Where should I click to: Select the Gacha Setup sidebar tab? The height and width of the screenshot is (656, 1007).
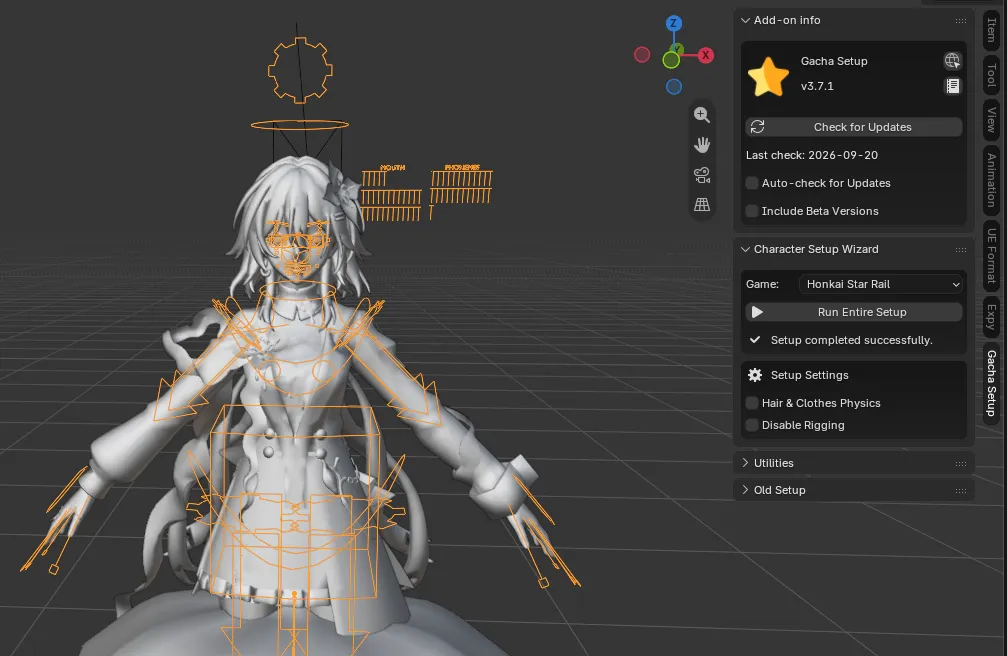pyautogui.click(x=992, y=384)
